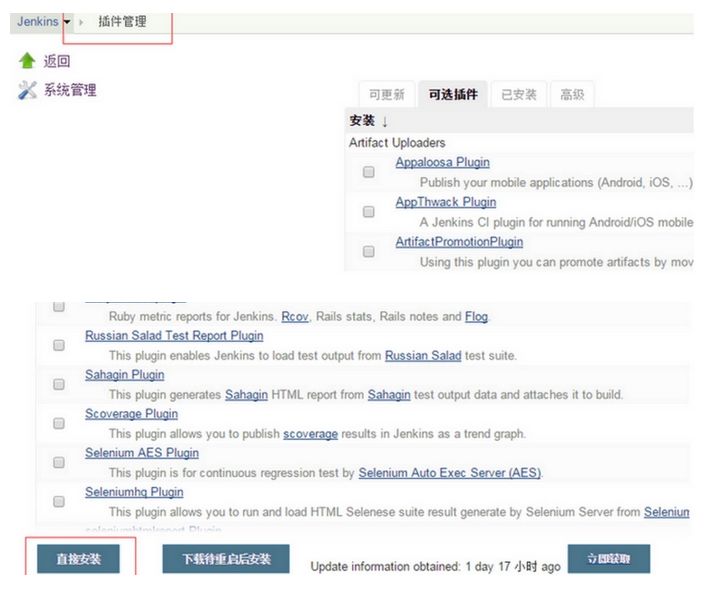709x589 pixels.
Task: Click the 直接安装 button
Action: (78, 559)
